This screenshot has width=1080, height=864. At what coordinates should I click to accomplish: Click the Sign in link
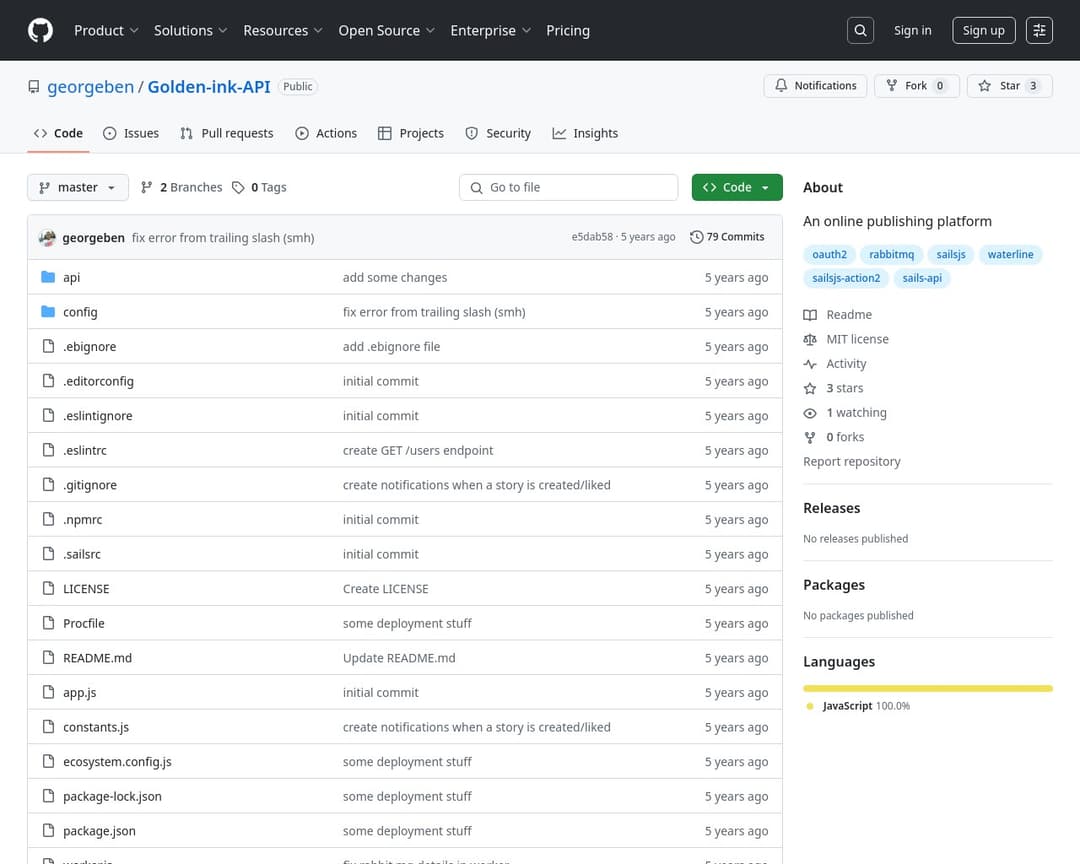coord(913,30)
